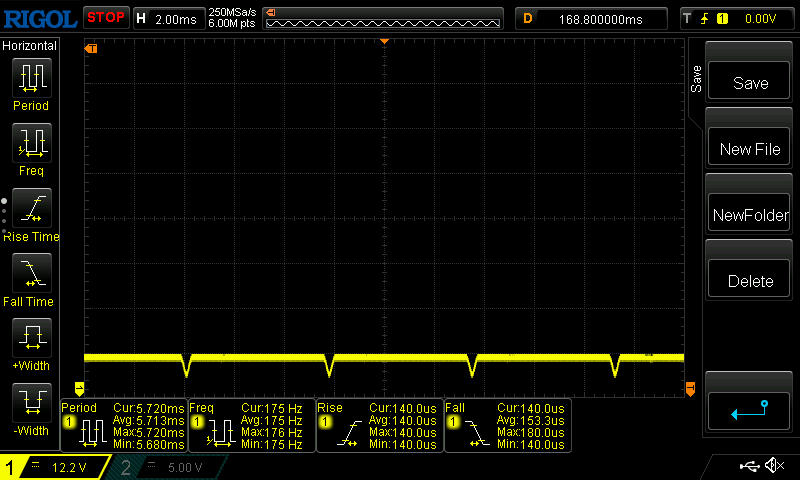
Task: Click the blue back arrow button
Action: (x=749, y=411)
